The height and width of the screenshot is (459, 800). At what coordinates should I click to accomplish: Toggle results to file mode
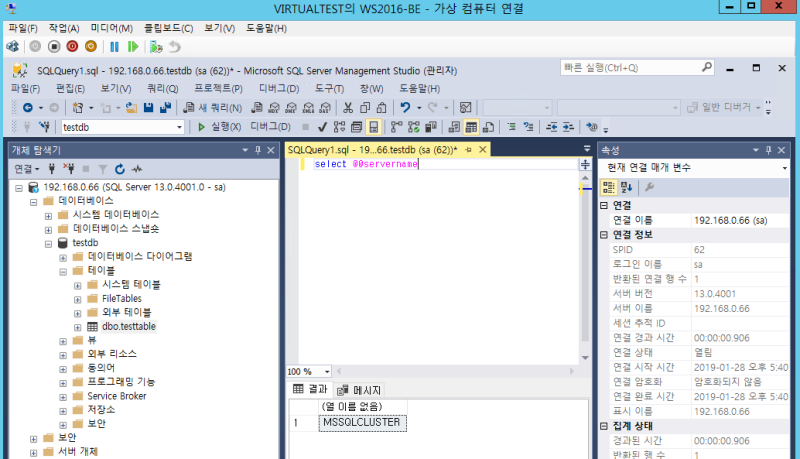click(488, 127)
